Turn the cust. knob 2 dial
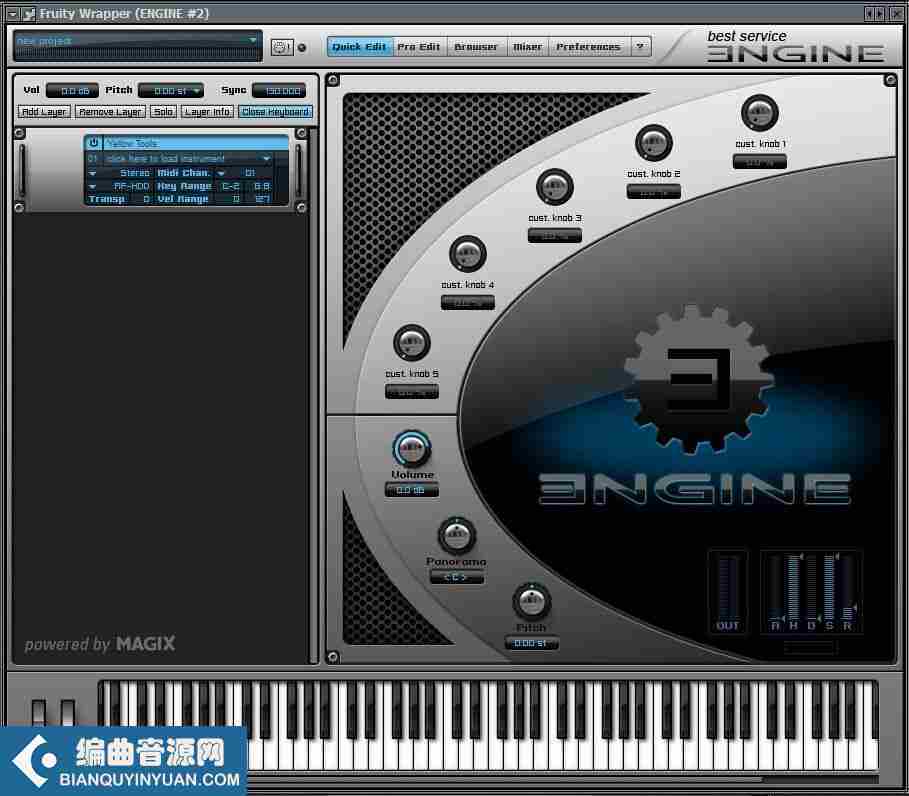This screenshot has height=796, width=909. click(x=653, y=143)
